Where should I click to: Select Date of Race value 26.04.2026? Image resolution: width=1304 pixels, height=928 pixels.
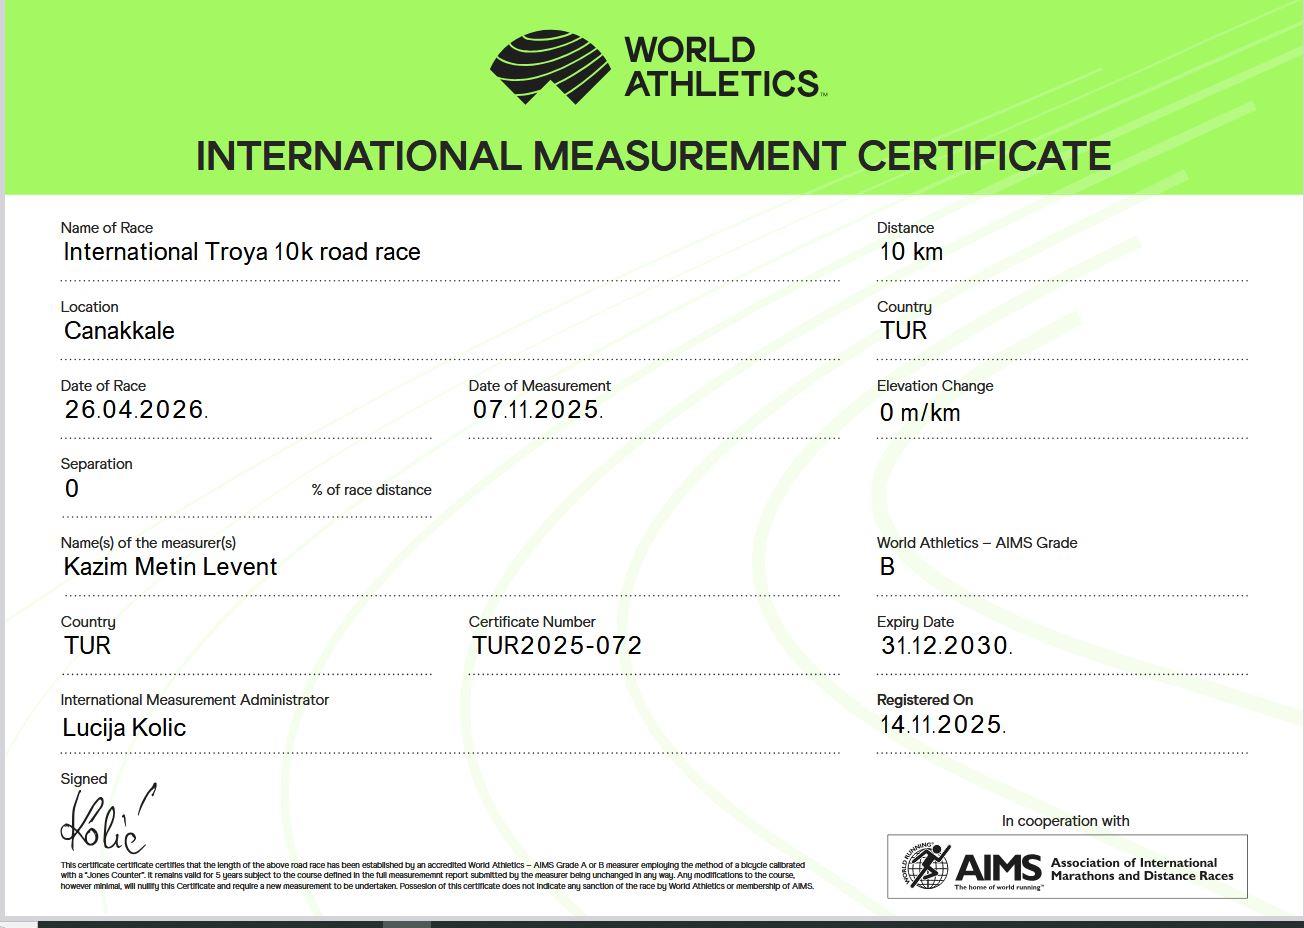[135, 410]
